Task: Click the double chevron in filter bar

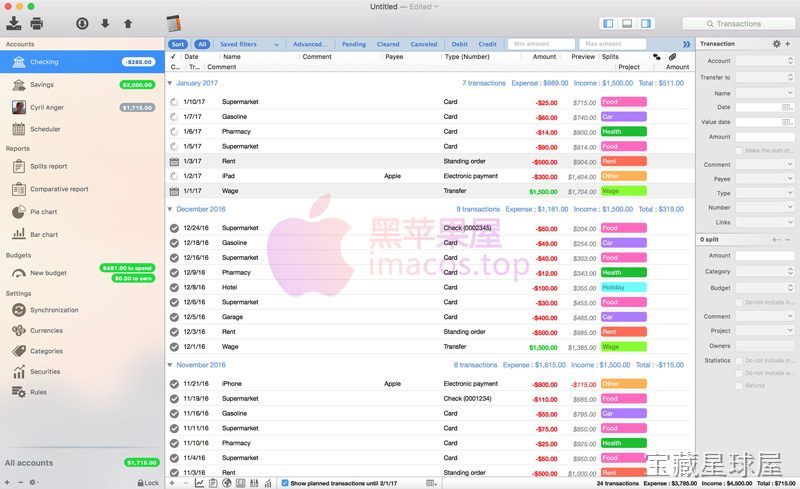Action: (686, 44)
